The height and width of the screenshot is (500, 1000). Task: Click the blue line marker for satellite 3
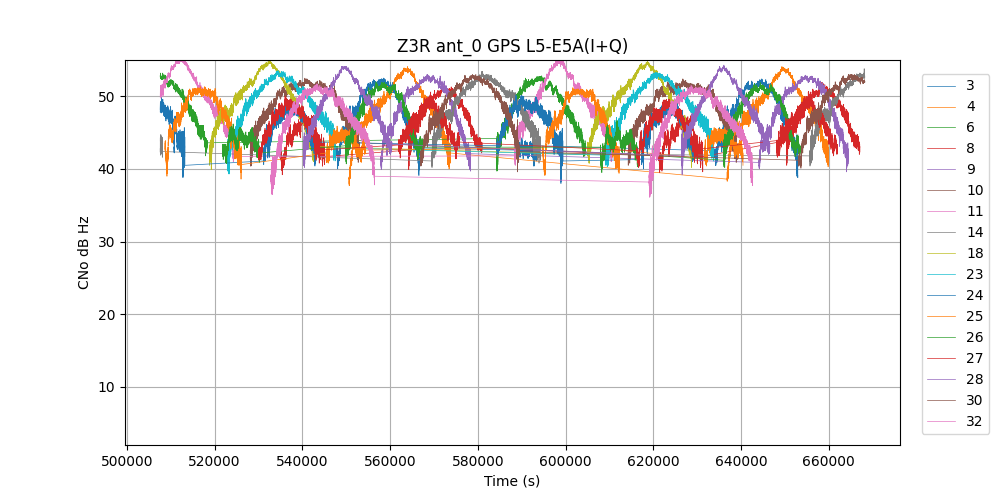tap(941, 86)
